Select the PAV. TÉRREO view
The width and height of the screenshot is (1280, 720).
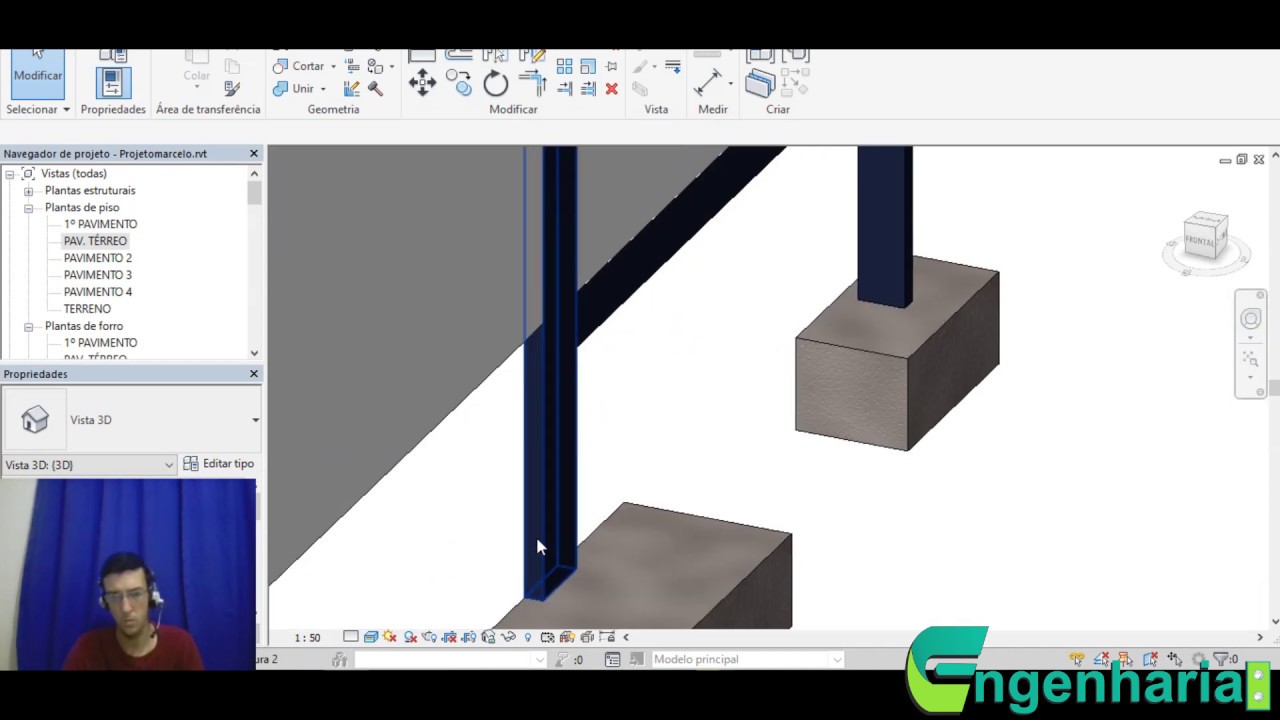[x=95, y=241]
